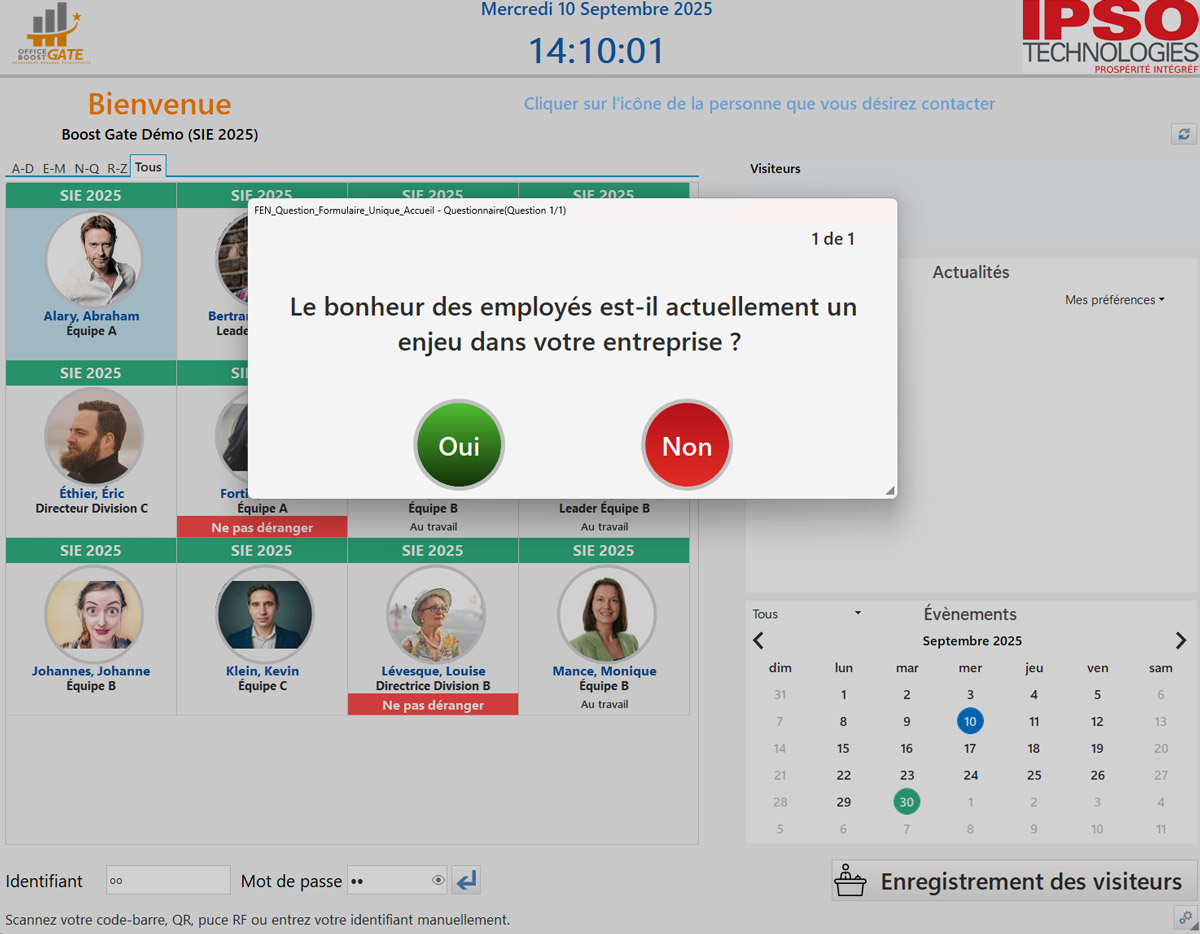Click the refresh icon near the top right

tap(1183, 134)
